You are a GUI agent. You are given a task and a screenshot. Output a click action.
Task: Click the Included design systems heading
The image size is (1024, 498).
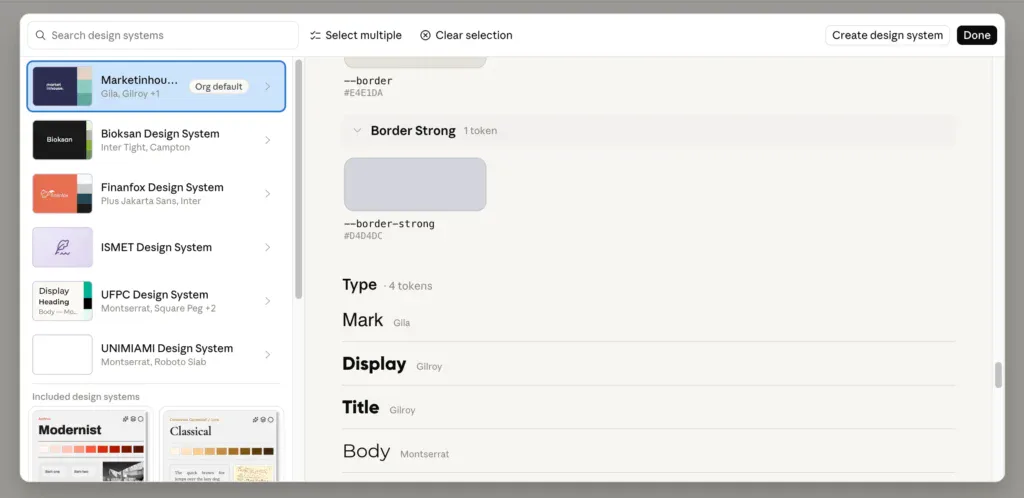click(86, 397)
